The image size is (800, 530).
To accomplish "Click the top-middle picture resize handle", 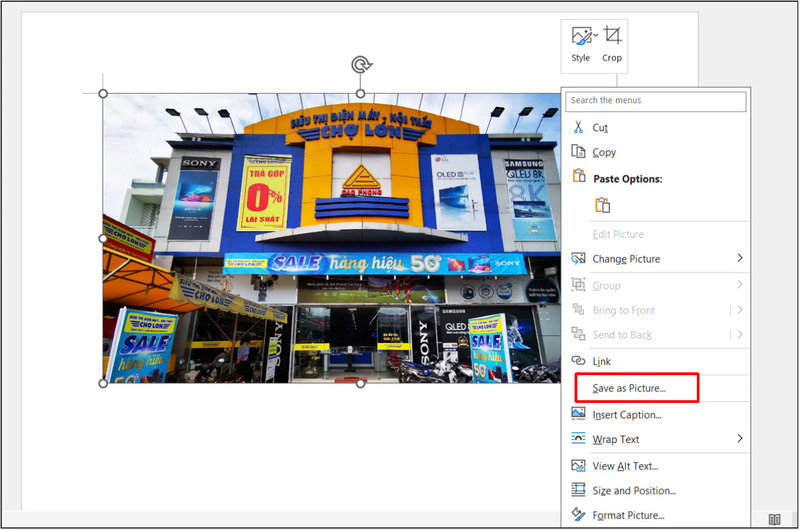I will click(360, 93).
